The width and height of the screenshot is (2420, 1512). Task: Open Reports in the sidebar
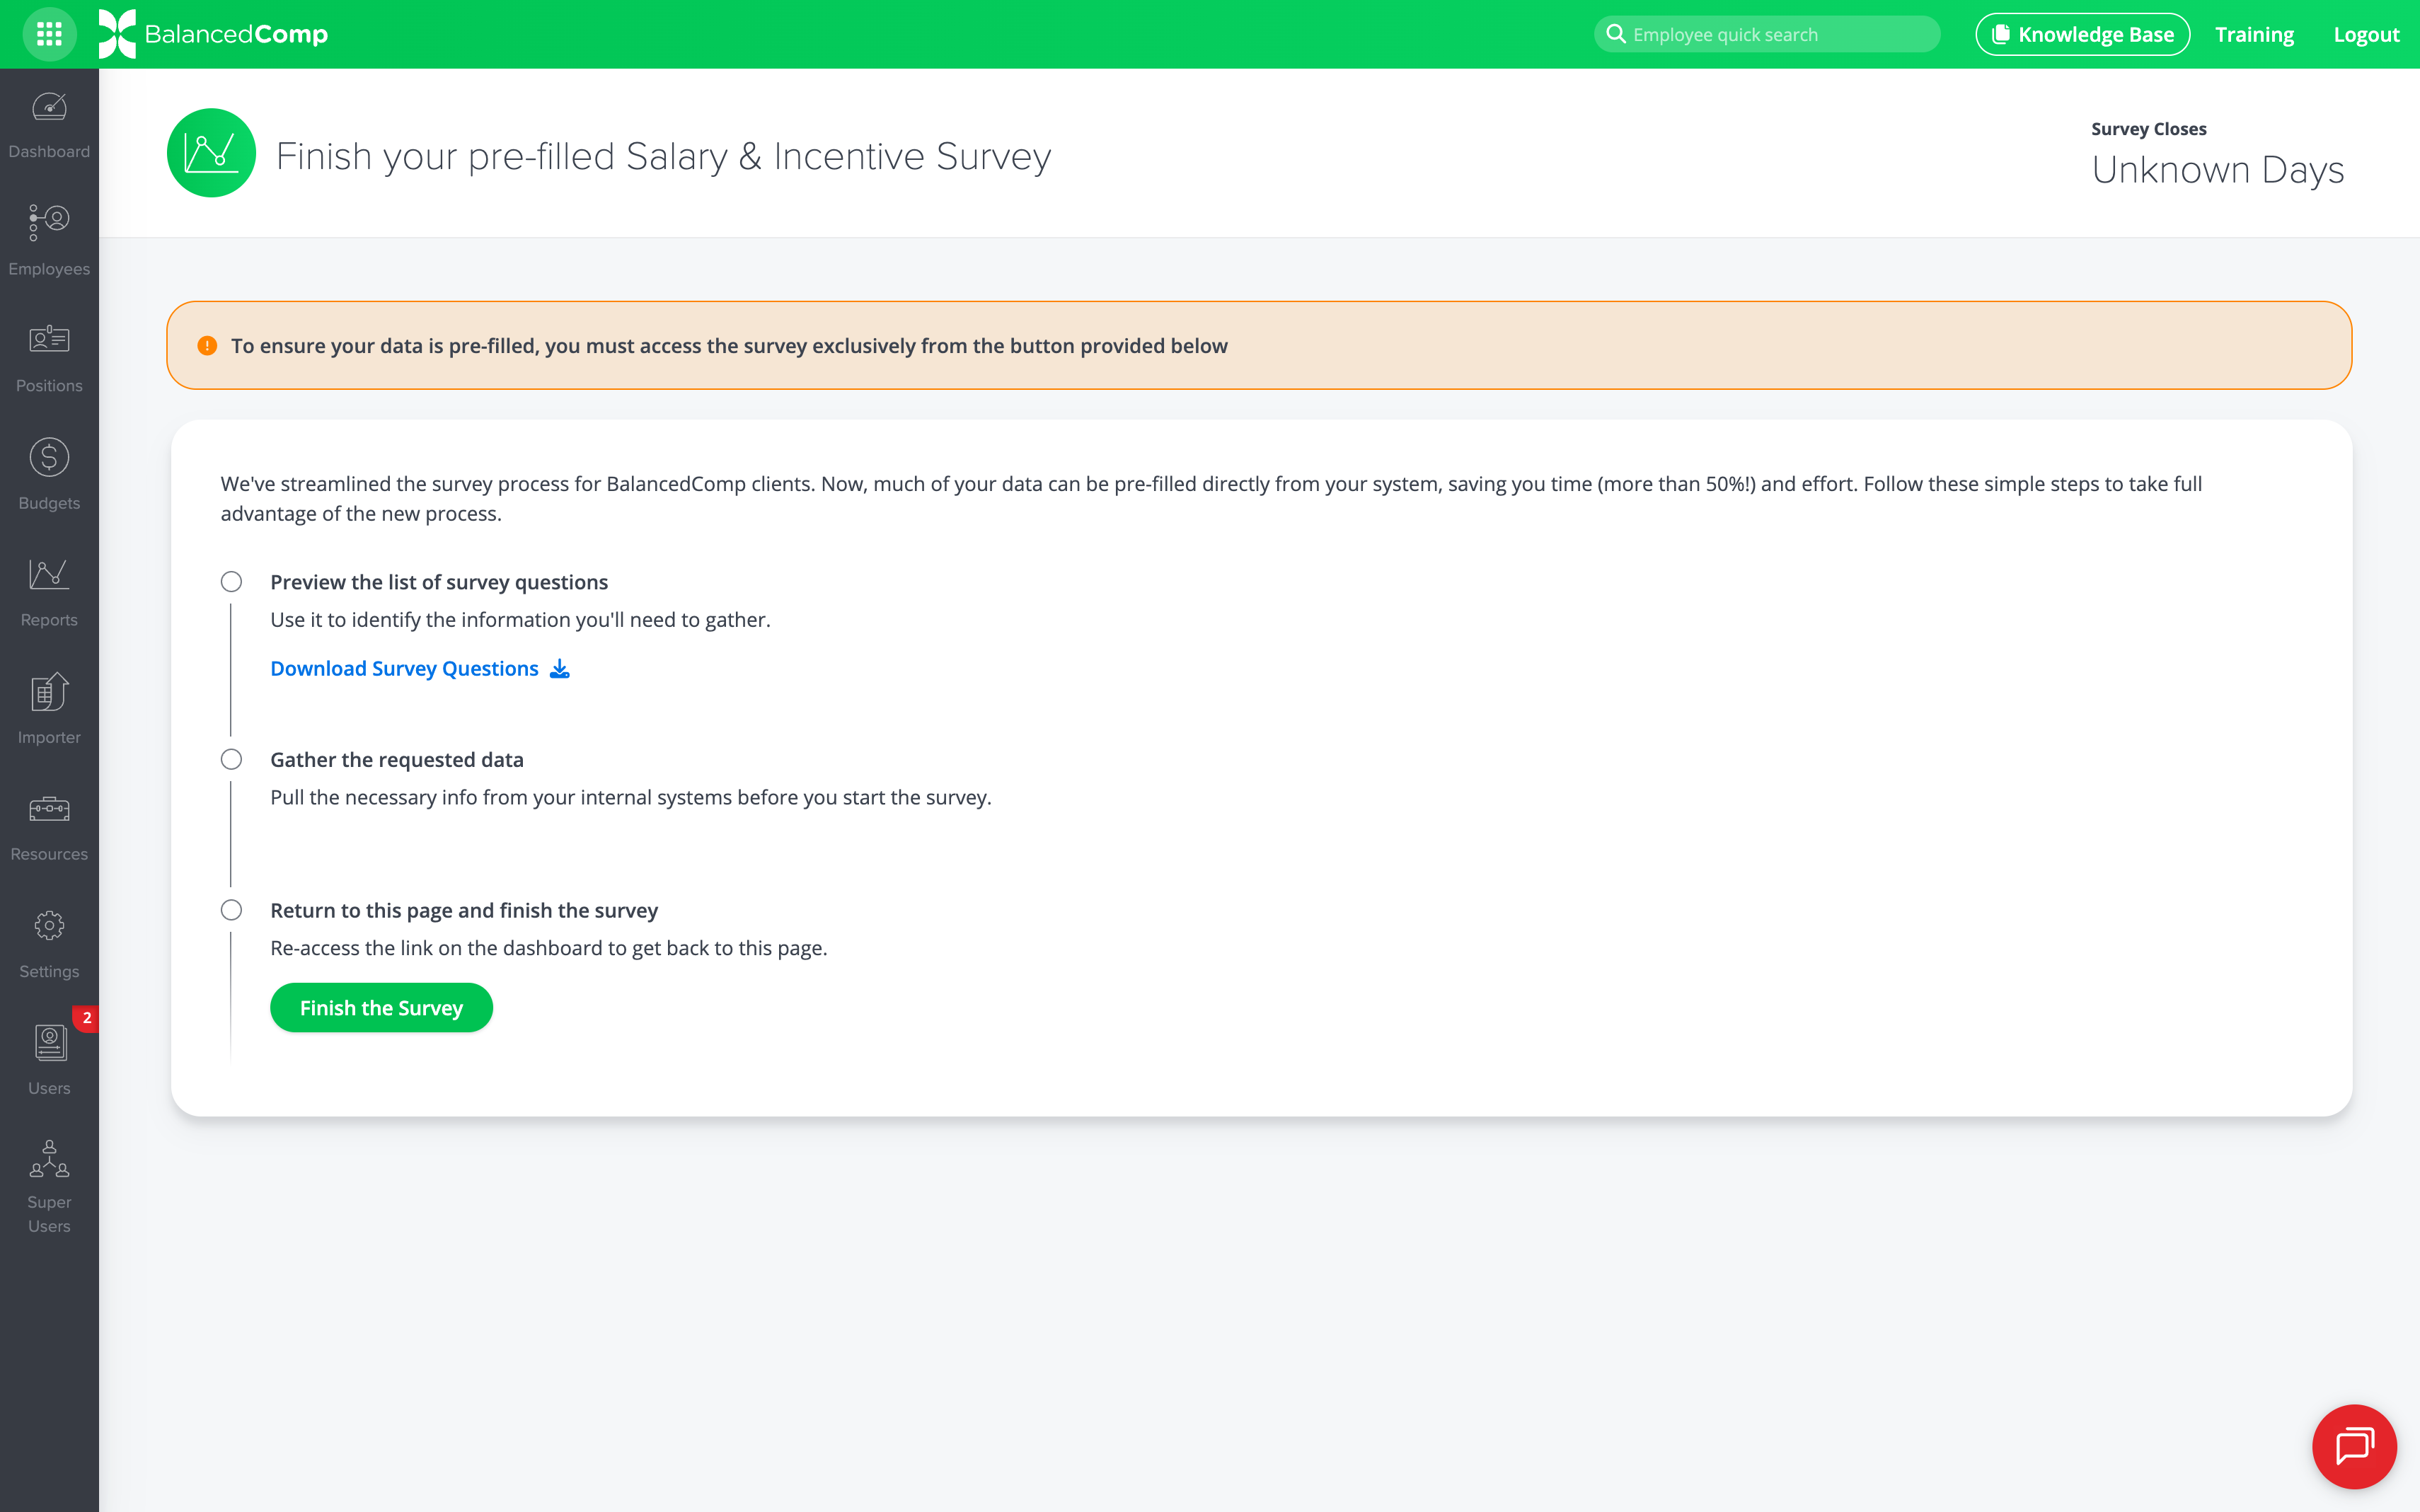[49, 591]
